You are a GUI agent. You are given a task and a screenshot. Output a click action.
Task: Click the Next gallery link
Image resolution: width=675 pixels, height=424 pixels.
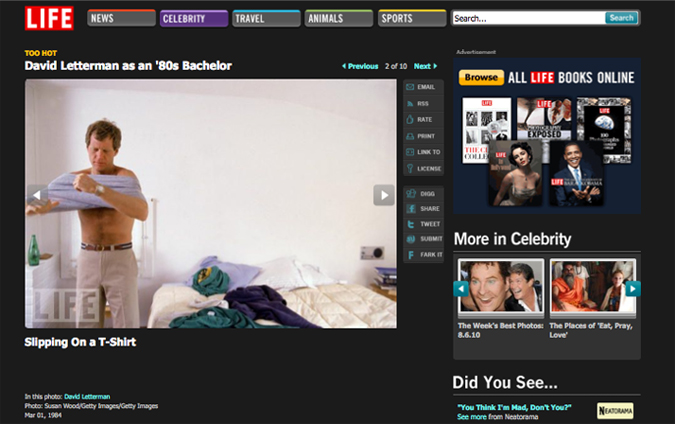(425, 66)
